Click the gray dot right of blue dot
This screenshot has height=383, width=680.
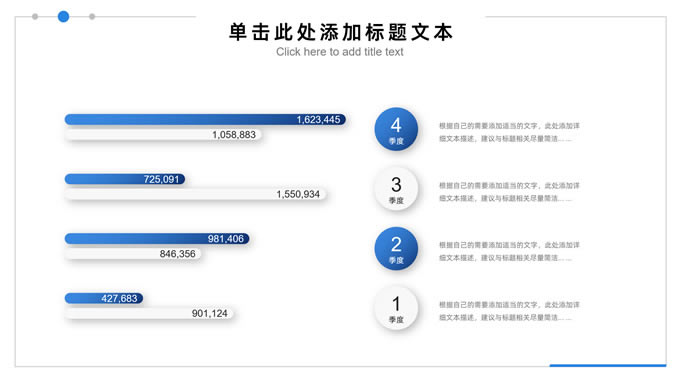pos(92,16)
